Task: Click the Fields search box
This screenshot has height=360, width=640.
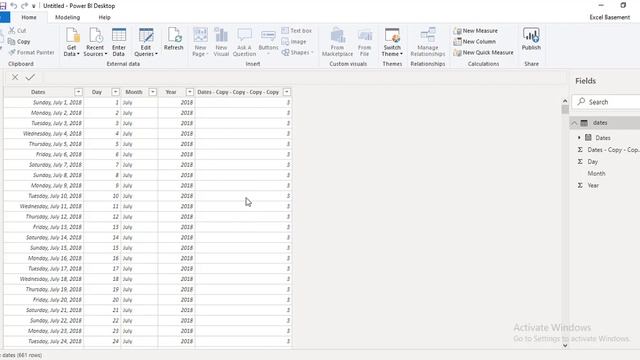Action: 607,102
